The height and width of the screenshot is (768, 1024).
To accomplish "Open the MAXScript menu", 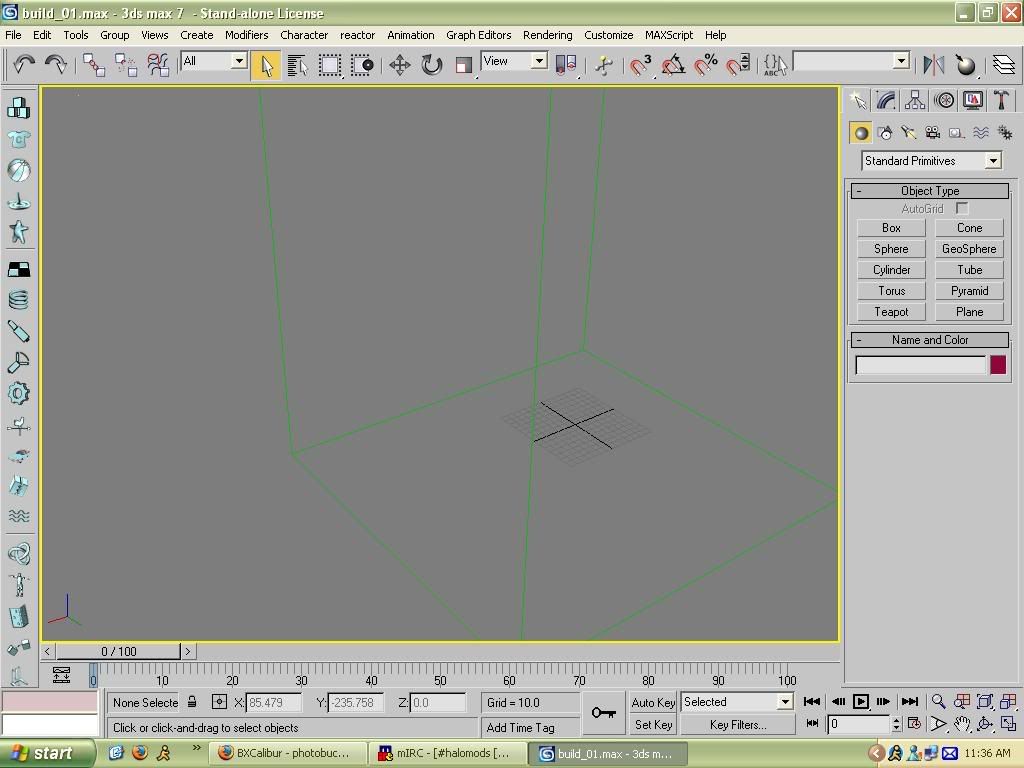I will 669,35.
